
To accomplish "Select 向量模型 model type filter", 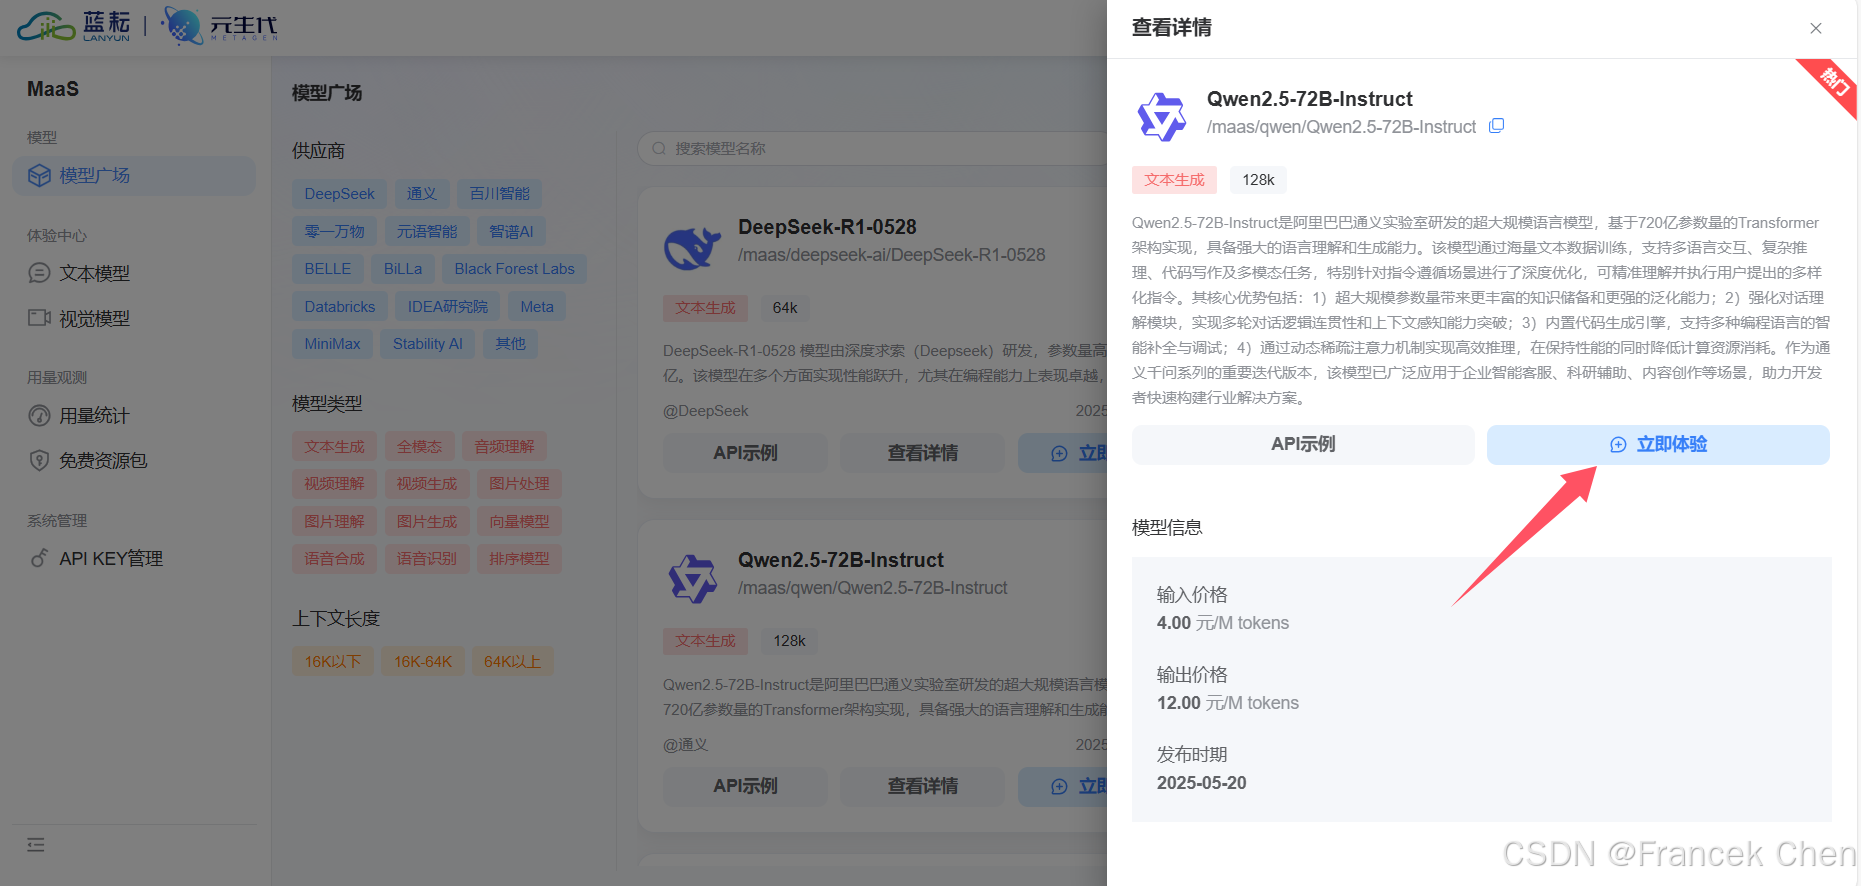I will point(519,522).
